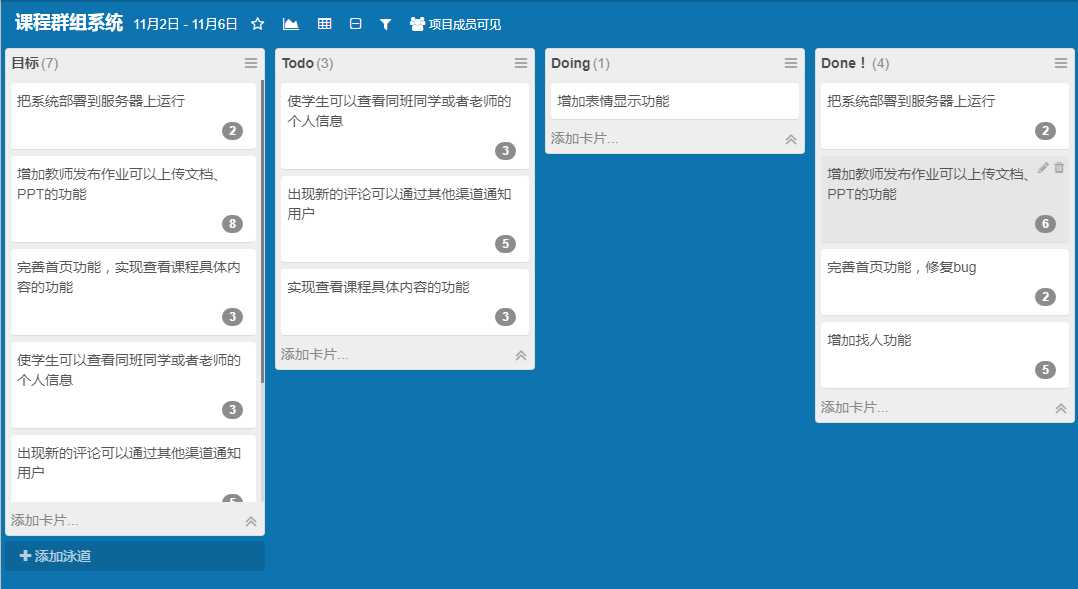The image size is (1078, 589).
Task: Open the filter funnel icon
Action: pyautogui.click(x=386, y=24)
